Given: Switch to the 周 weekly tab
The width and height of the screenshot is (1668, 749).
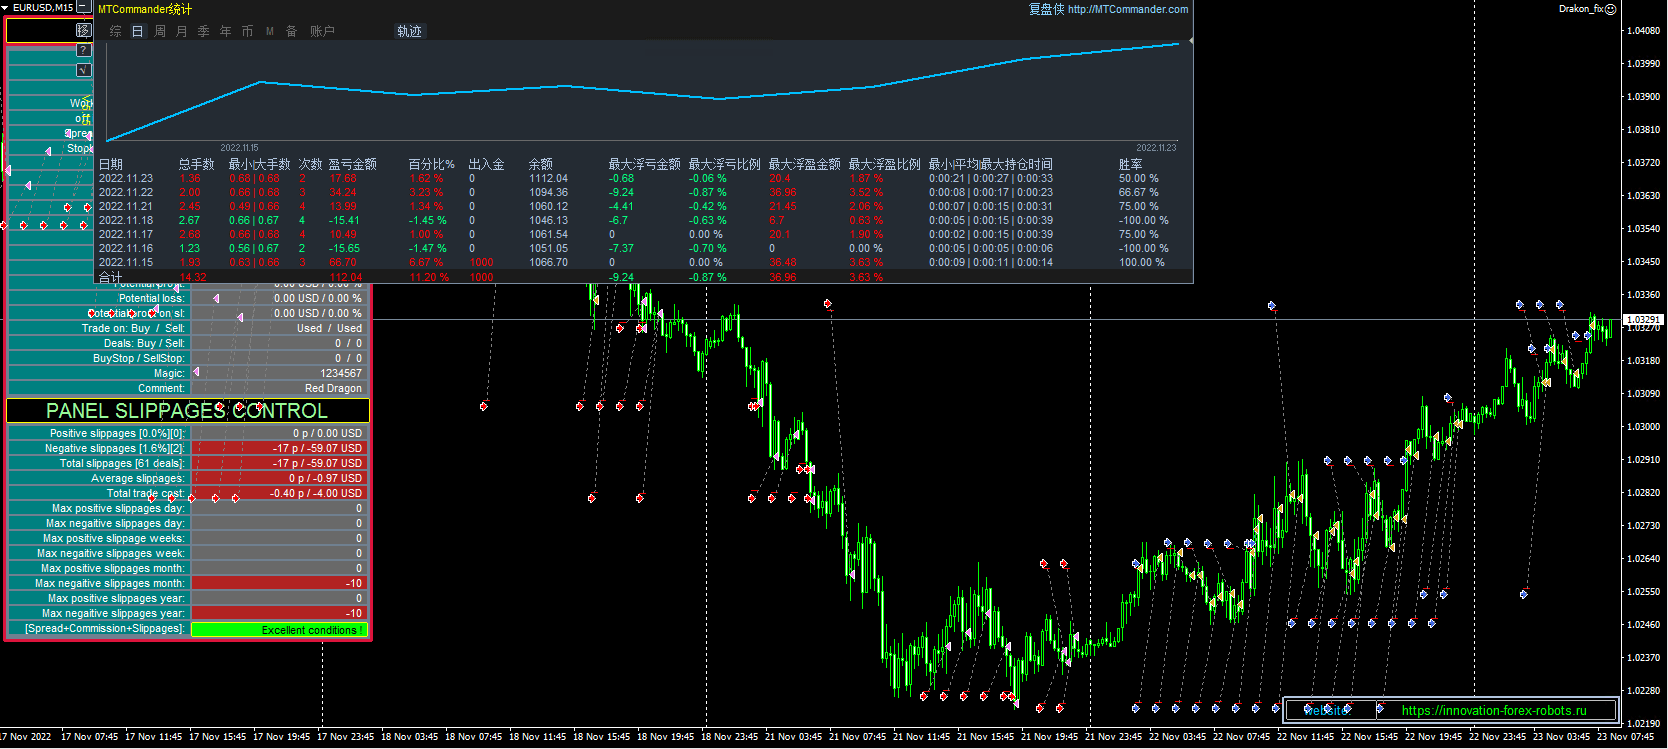Looking at the screenshot, I should (160, 31).
